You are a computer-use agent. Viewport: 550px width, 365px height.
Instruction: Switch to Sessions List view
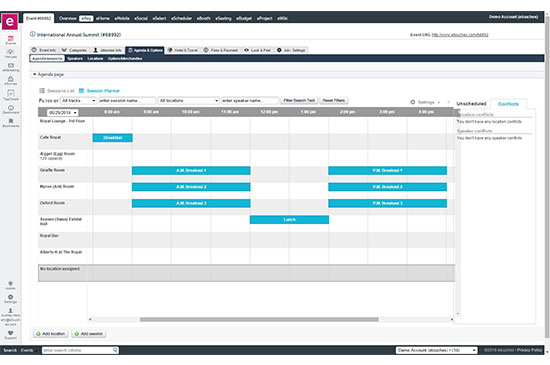(x=57, y=90)
